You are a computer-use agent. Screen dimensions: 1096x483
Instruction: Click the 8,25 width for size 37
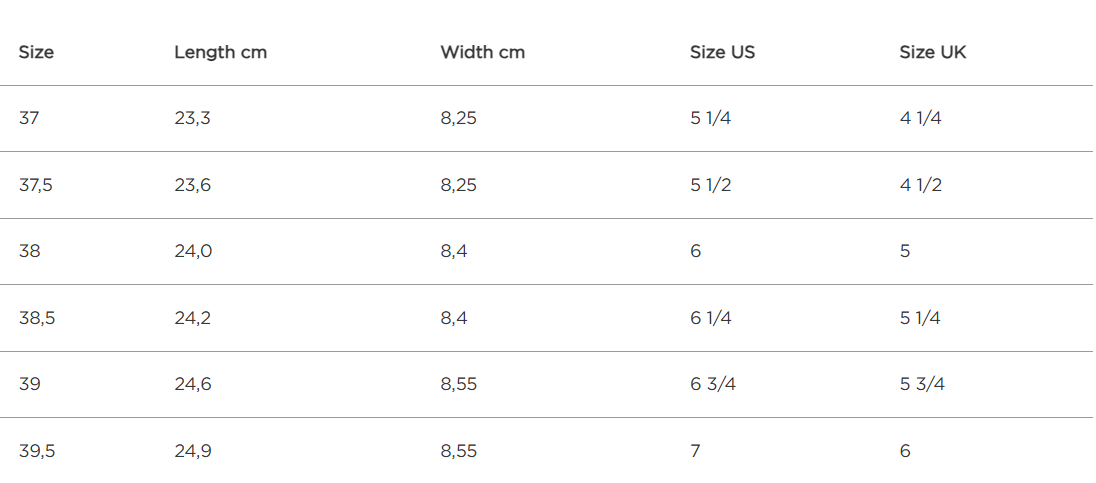click(x=459, y=118)
